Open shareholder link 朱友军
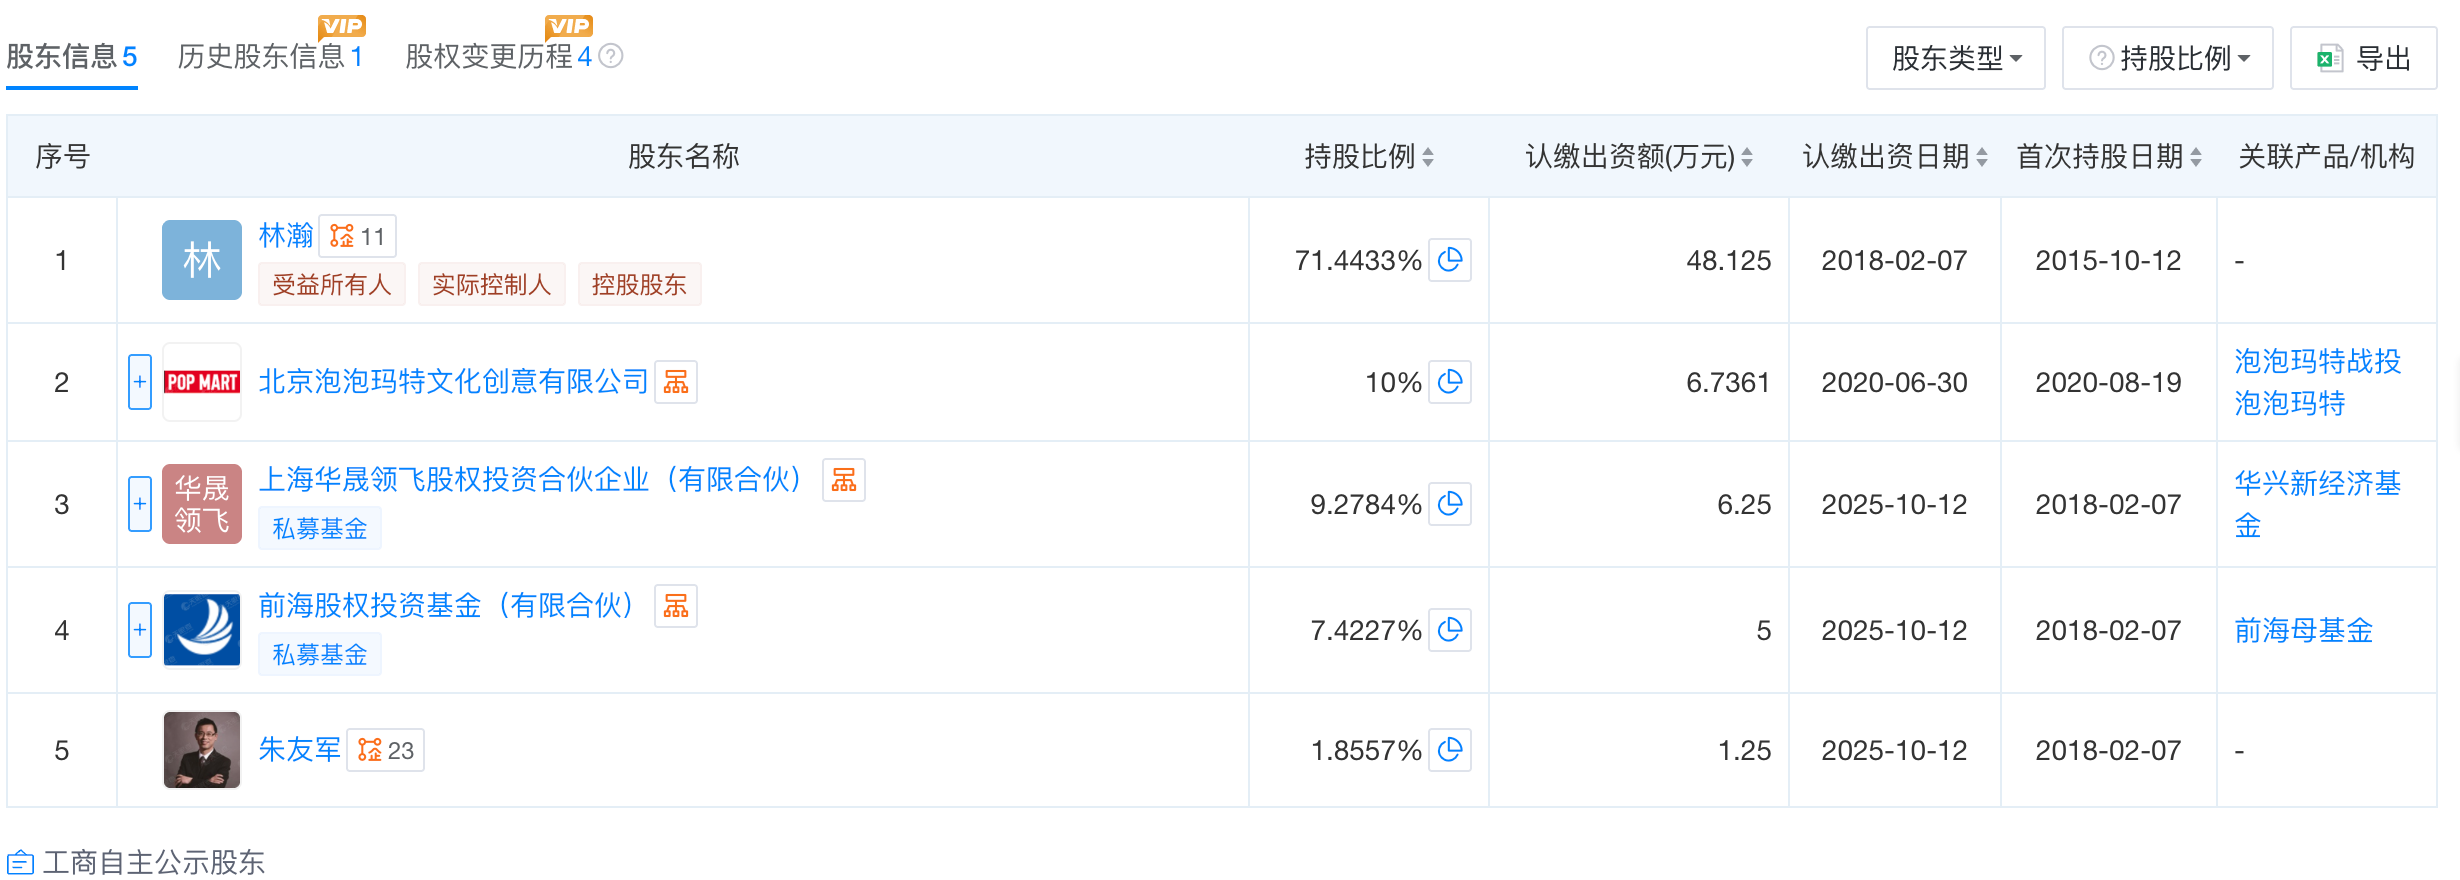This screenshot has height=880, width=2460. [x=300, y=750]
